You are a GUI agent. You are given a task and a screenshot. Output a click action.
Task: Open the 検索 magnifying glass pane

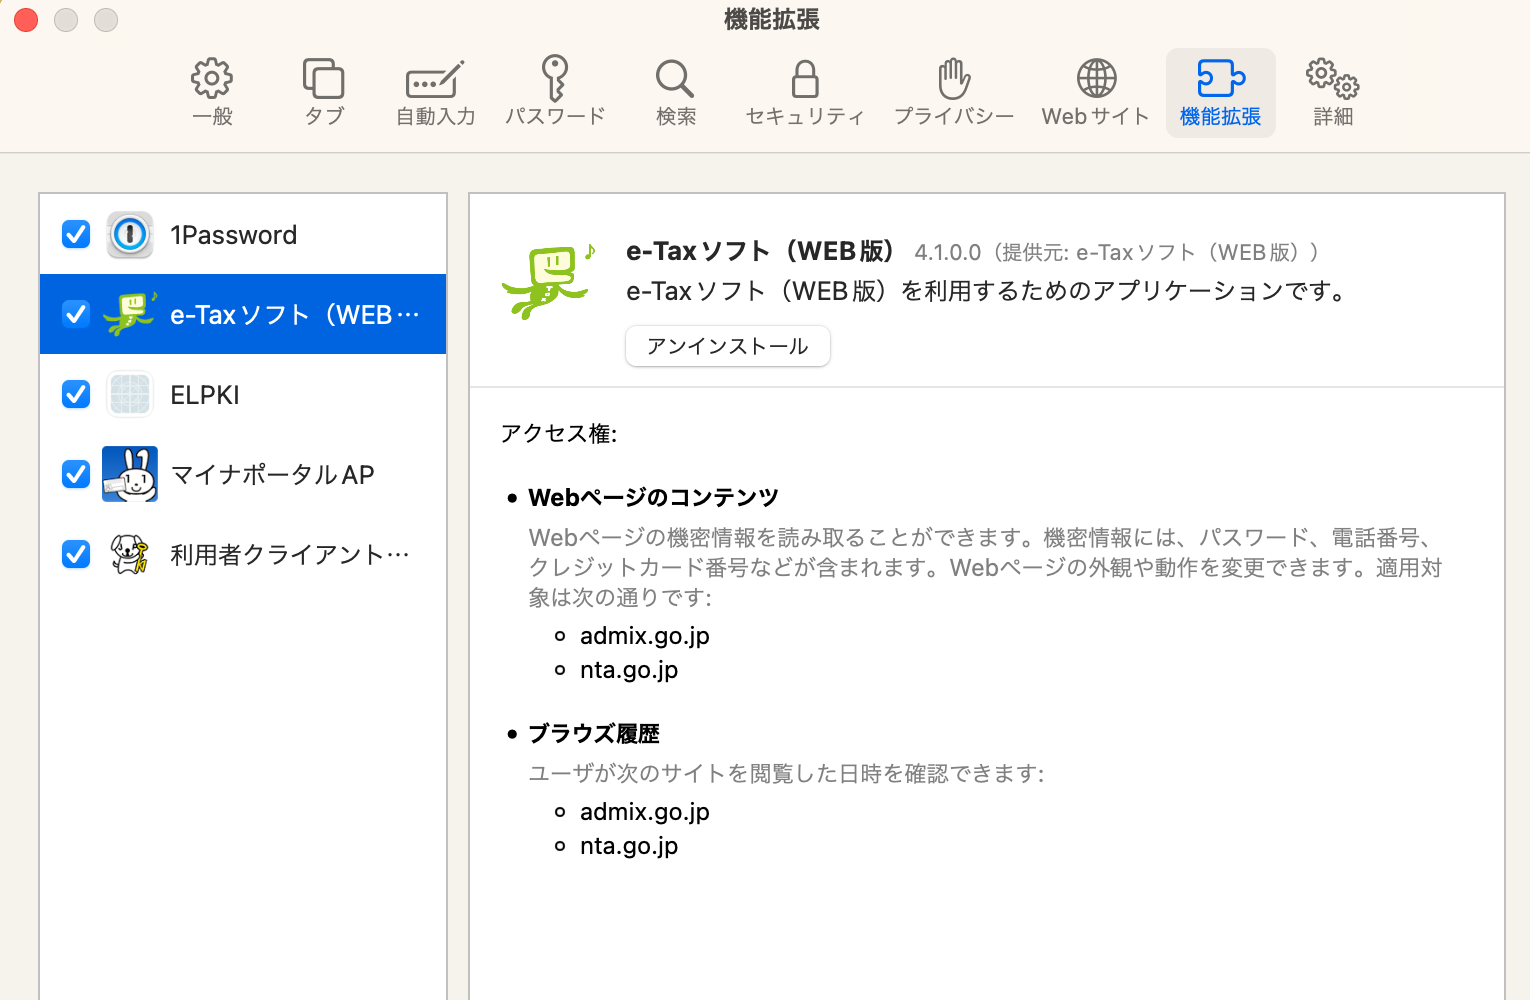[675, 80]
